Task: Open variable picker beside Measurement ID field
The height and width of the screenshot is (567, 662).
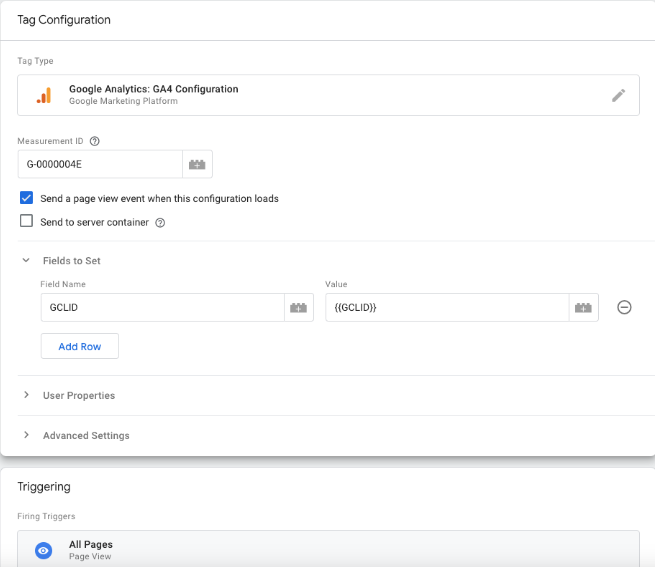Action: [197, 165]
